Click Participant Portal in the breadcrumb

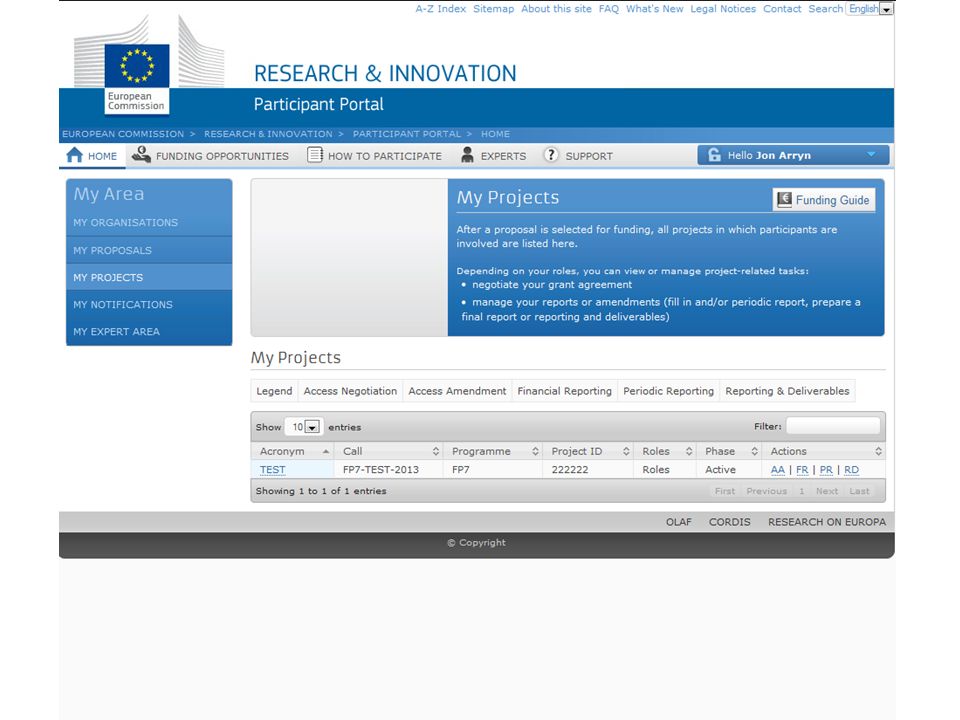click(407, 134)
